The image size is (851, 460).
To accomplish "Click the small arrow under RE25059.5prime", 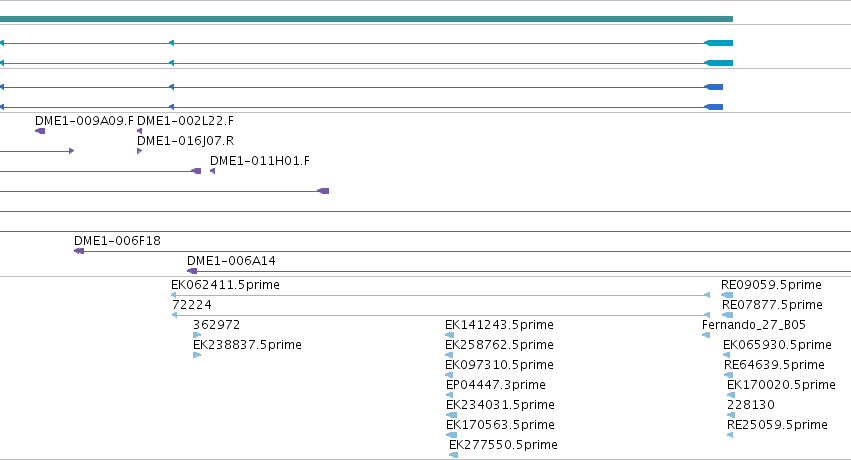I will coord(730,435).
